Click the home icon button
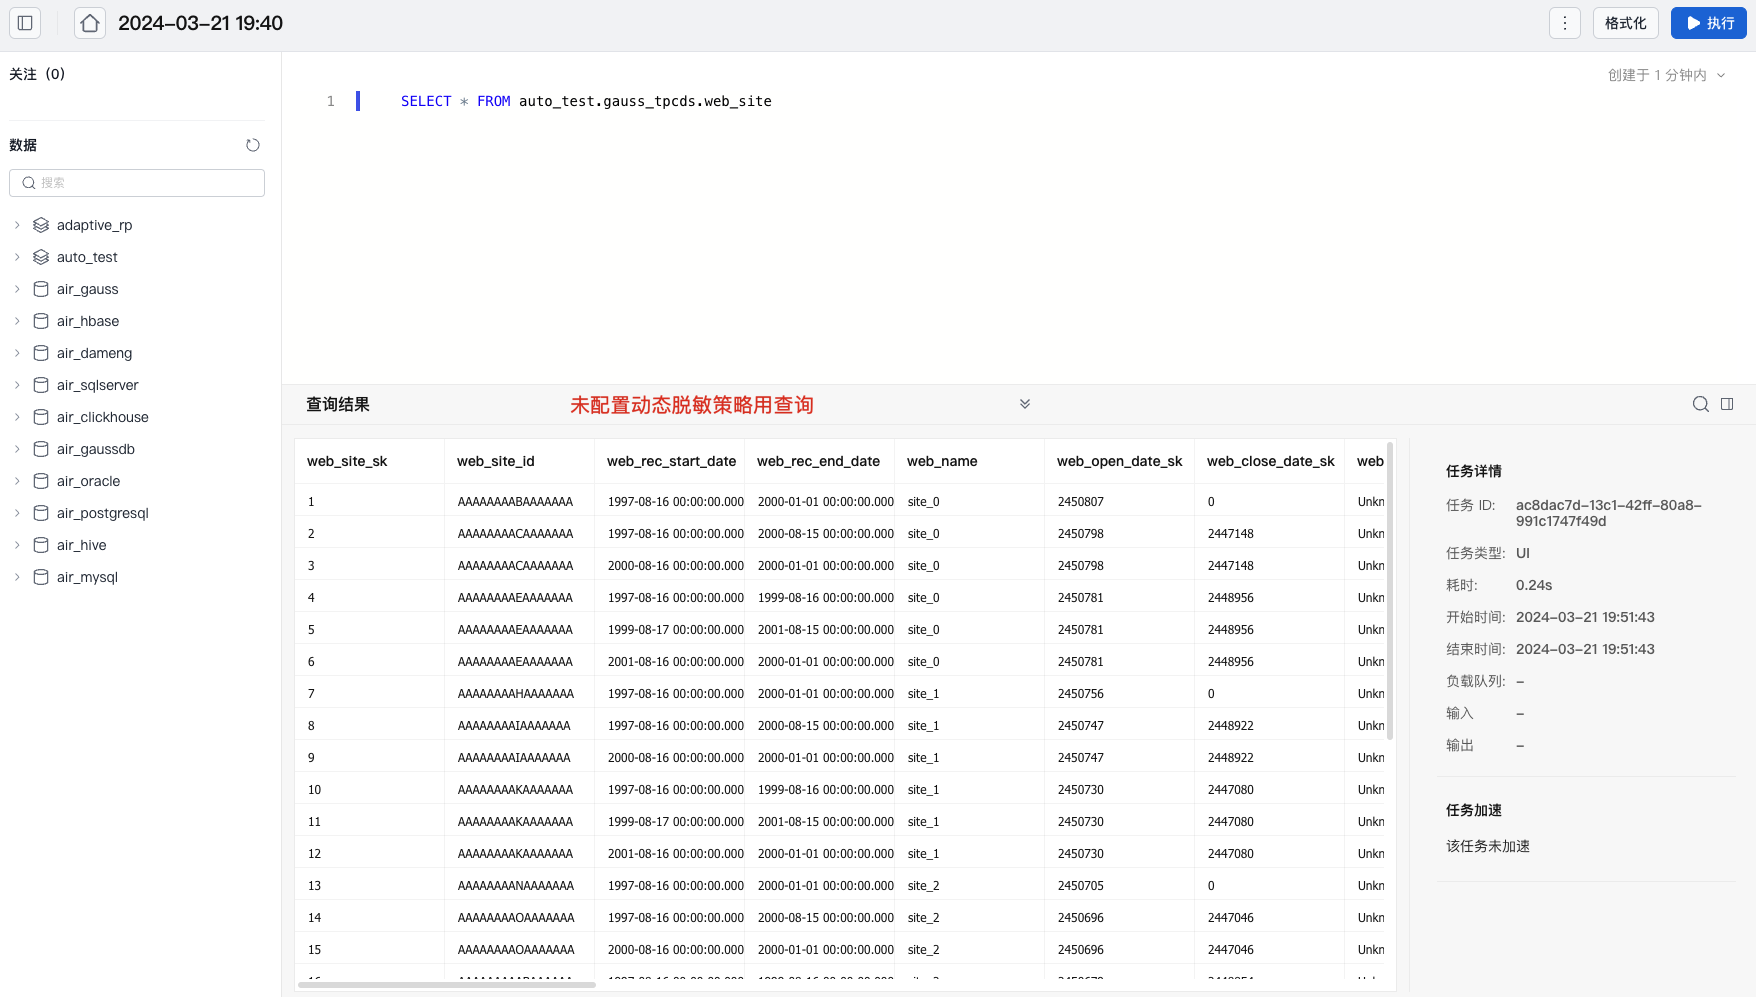1756x997 pixels. click(x=90, y=23)
